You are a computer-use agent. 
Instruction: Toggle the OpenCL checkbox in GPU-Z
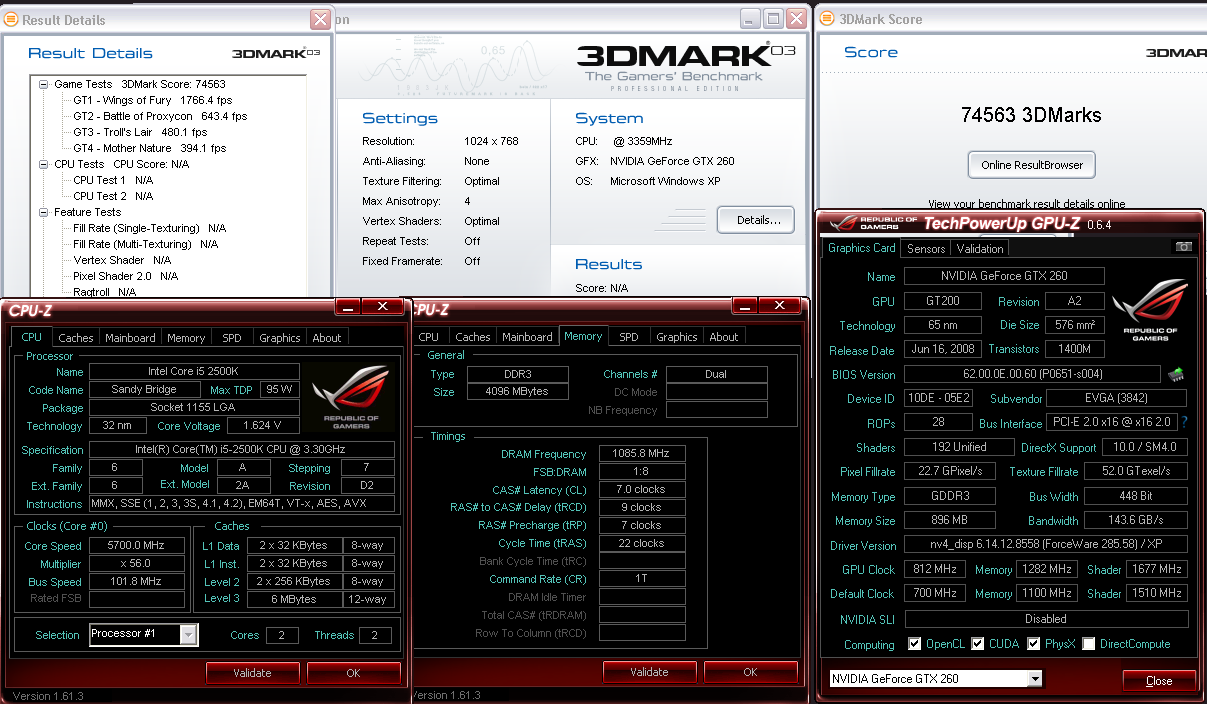click(x=914, y=644)
